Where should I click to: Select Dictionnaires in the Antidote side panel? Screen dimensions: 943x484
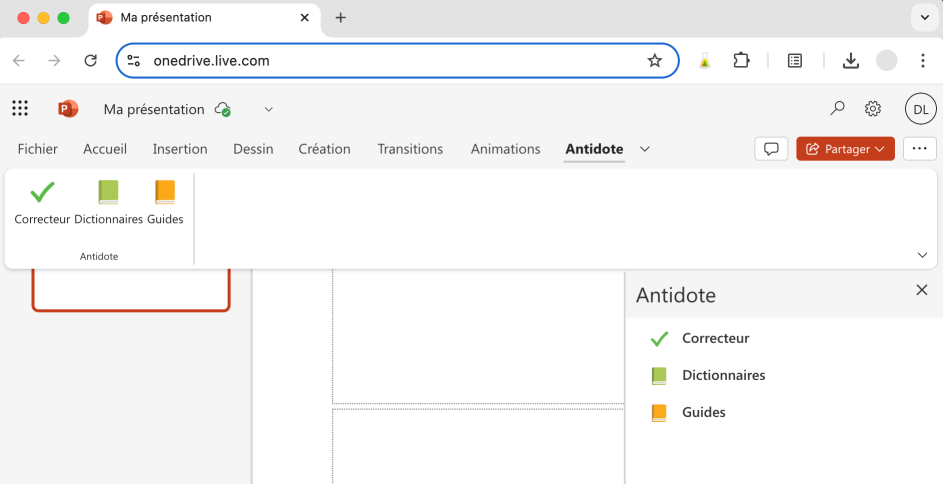pos(722,376)
